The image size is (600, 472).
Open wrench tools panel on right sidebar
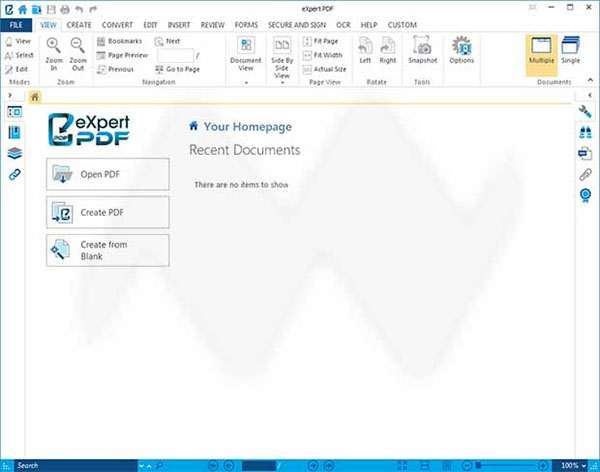click(x=585, y=111)
